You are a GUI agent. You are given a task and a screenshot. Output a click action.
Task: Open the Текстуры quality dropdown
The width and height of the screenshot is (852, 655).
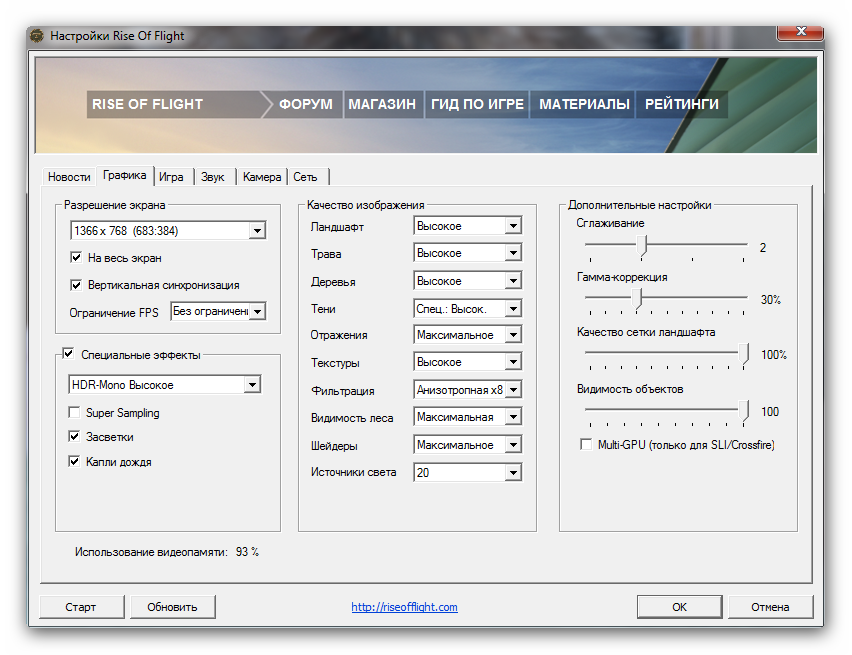pos(467,362)
